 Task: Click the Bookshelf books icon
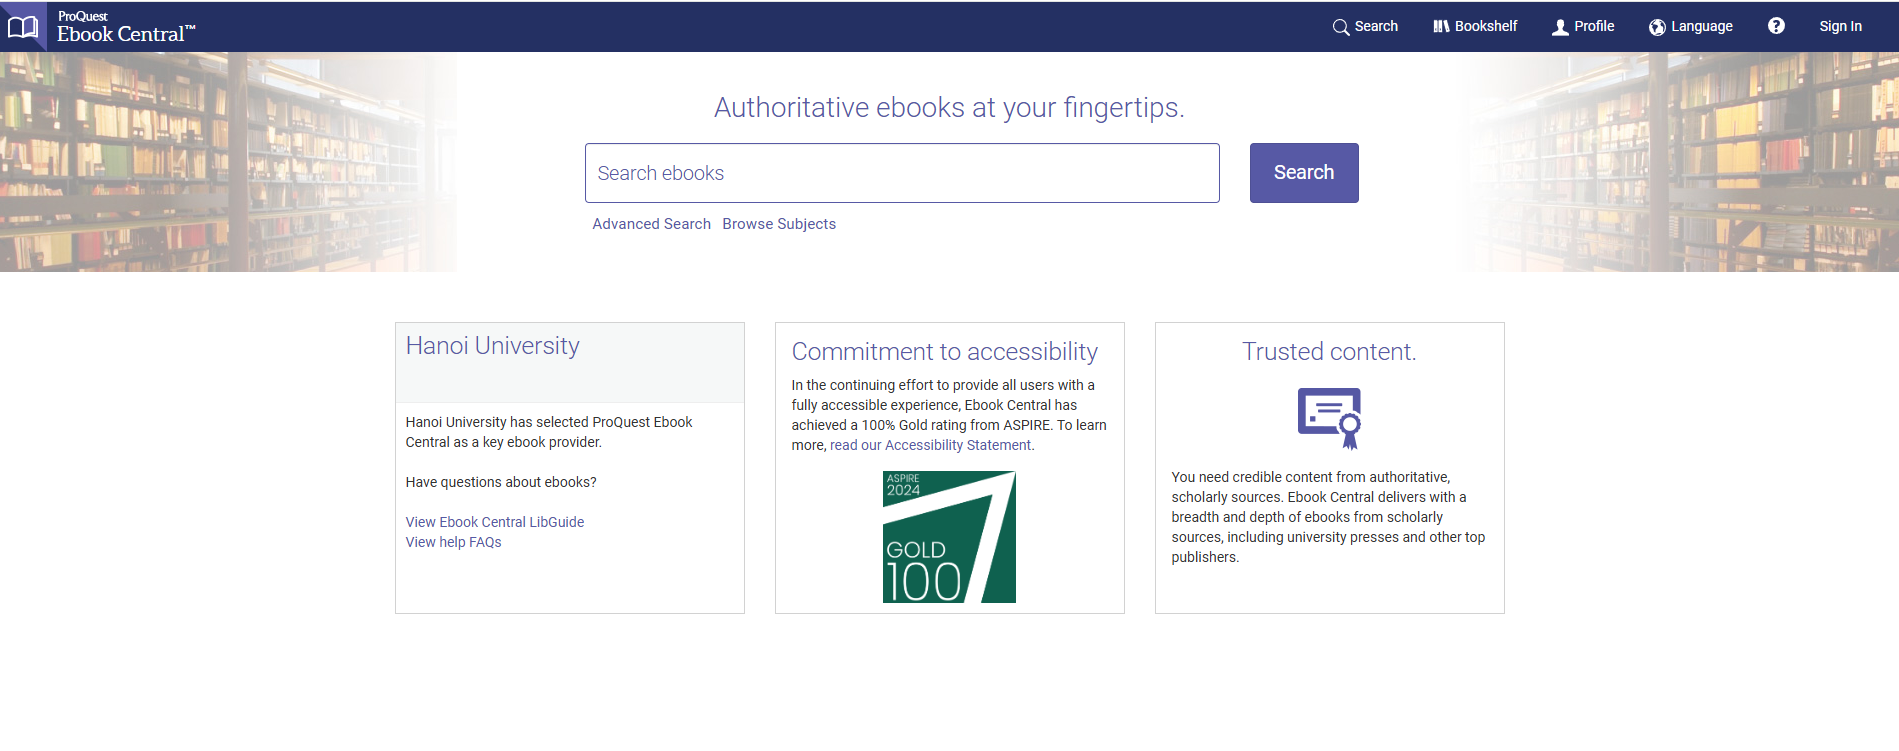point(1441,27)
